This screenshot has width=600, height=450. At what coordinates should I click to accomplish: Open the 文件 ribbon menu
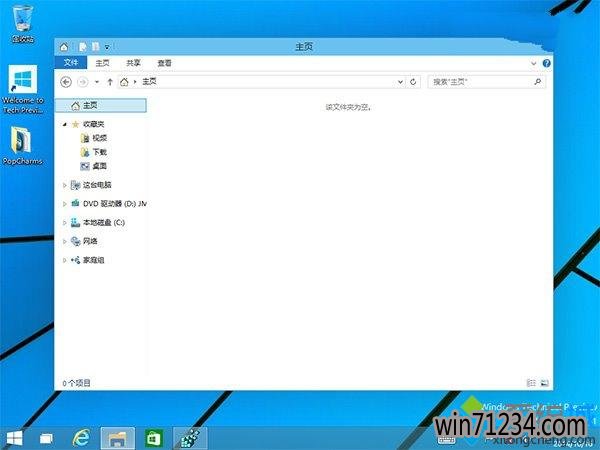coord(71,63)
